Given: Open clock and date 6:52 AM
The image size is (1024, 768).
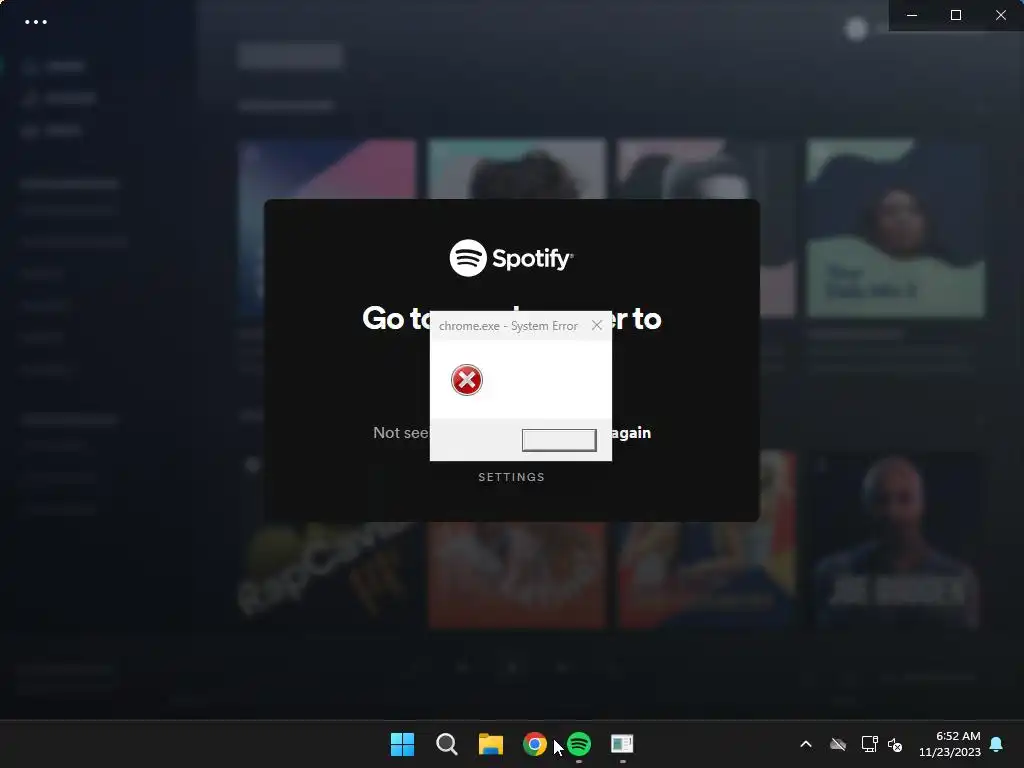Looking at the screenshot, I should coord(950,744).
